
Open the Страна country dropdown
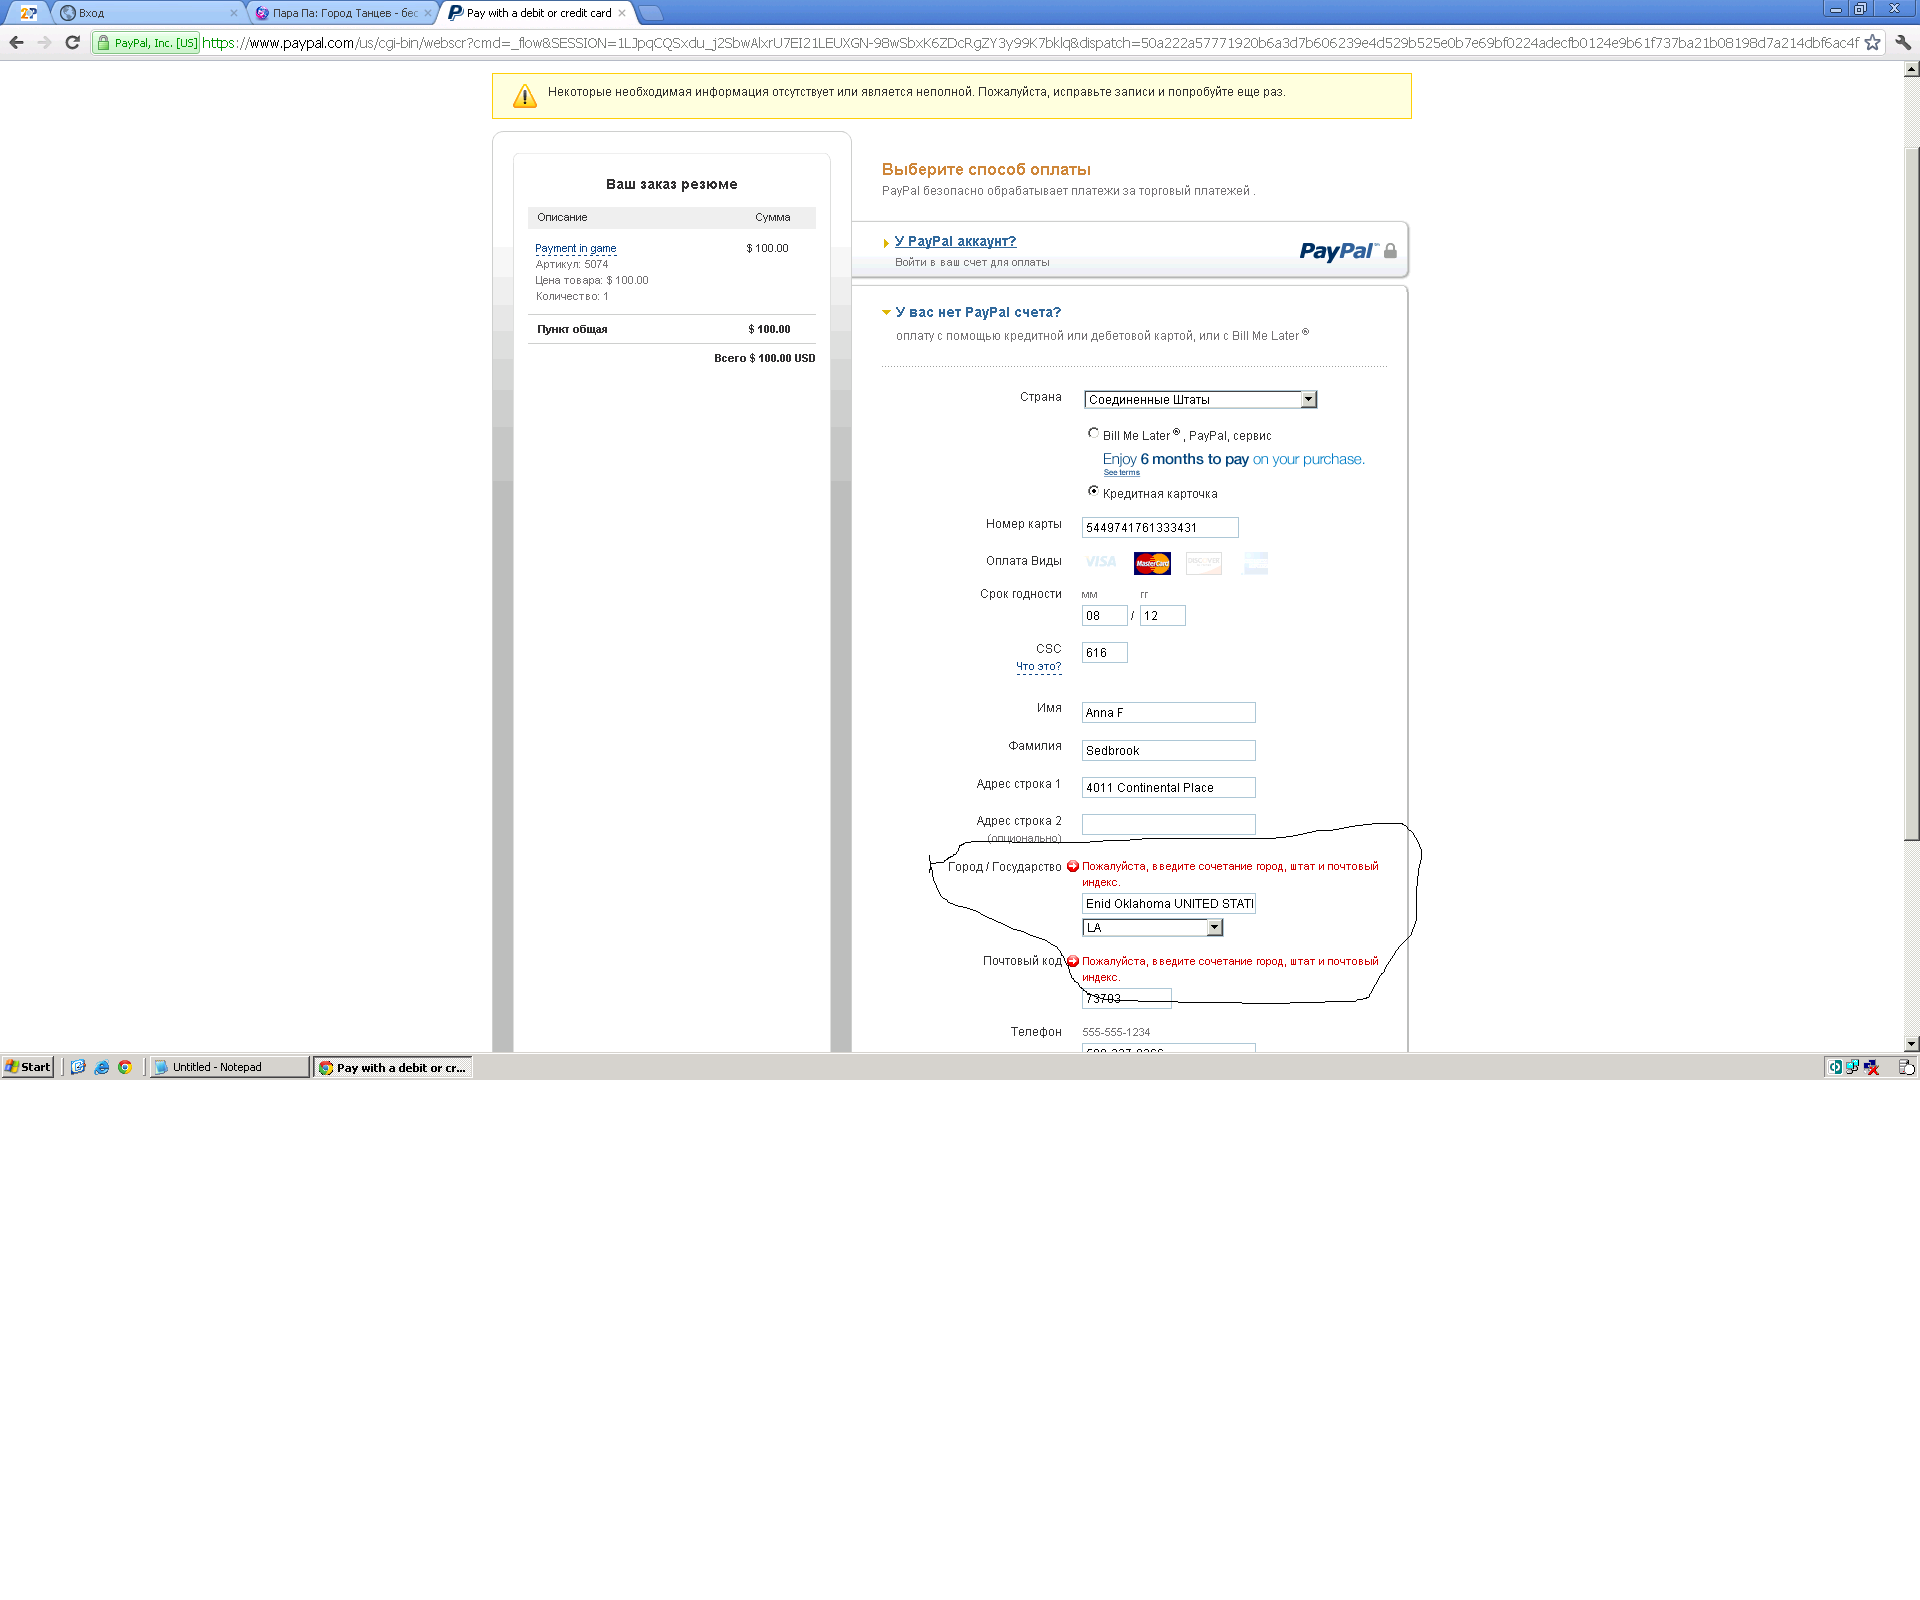pos(1200,399)
